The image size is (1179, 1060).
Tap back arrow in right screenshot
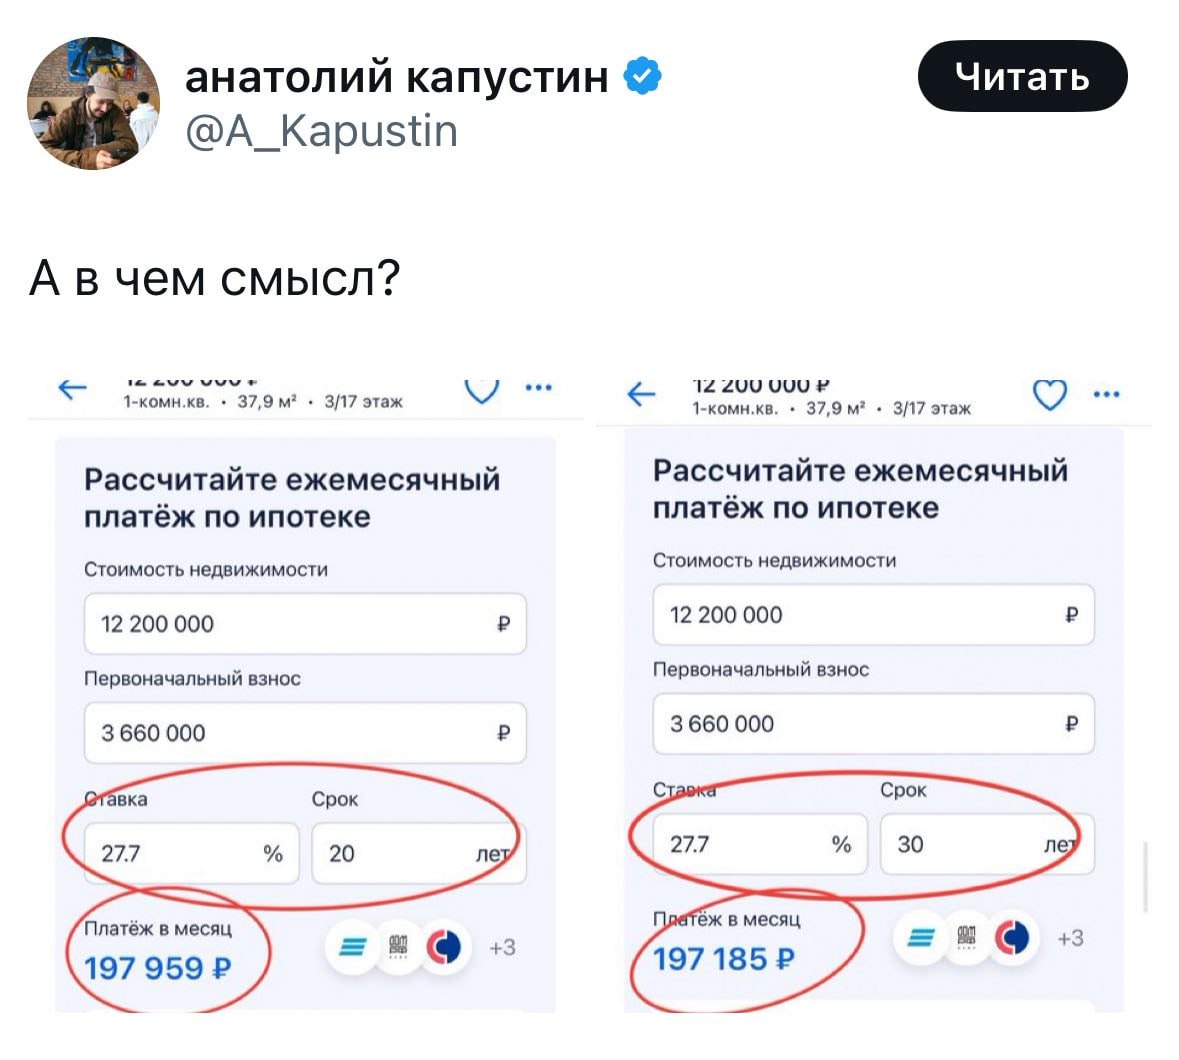641,395
